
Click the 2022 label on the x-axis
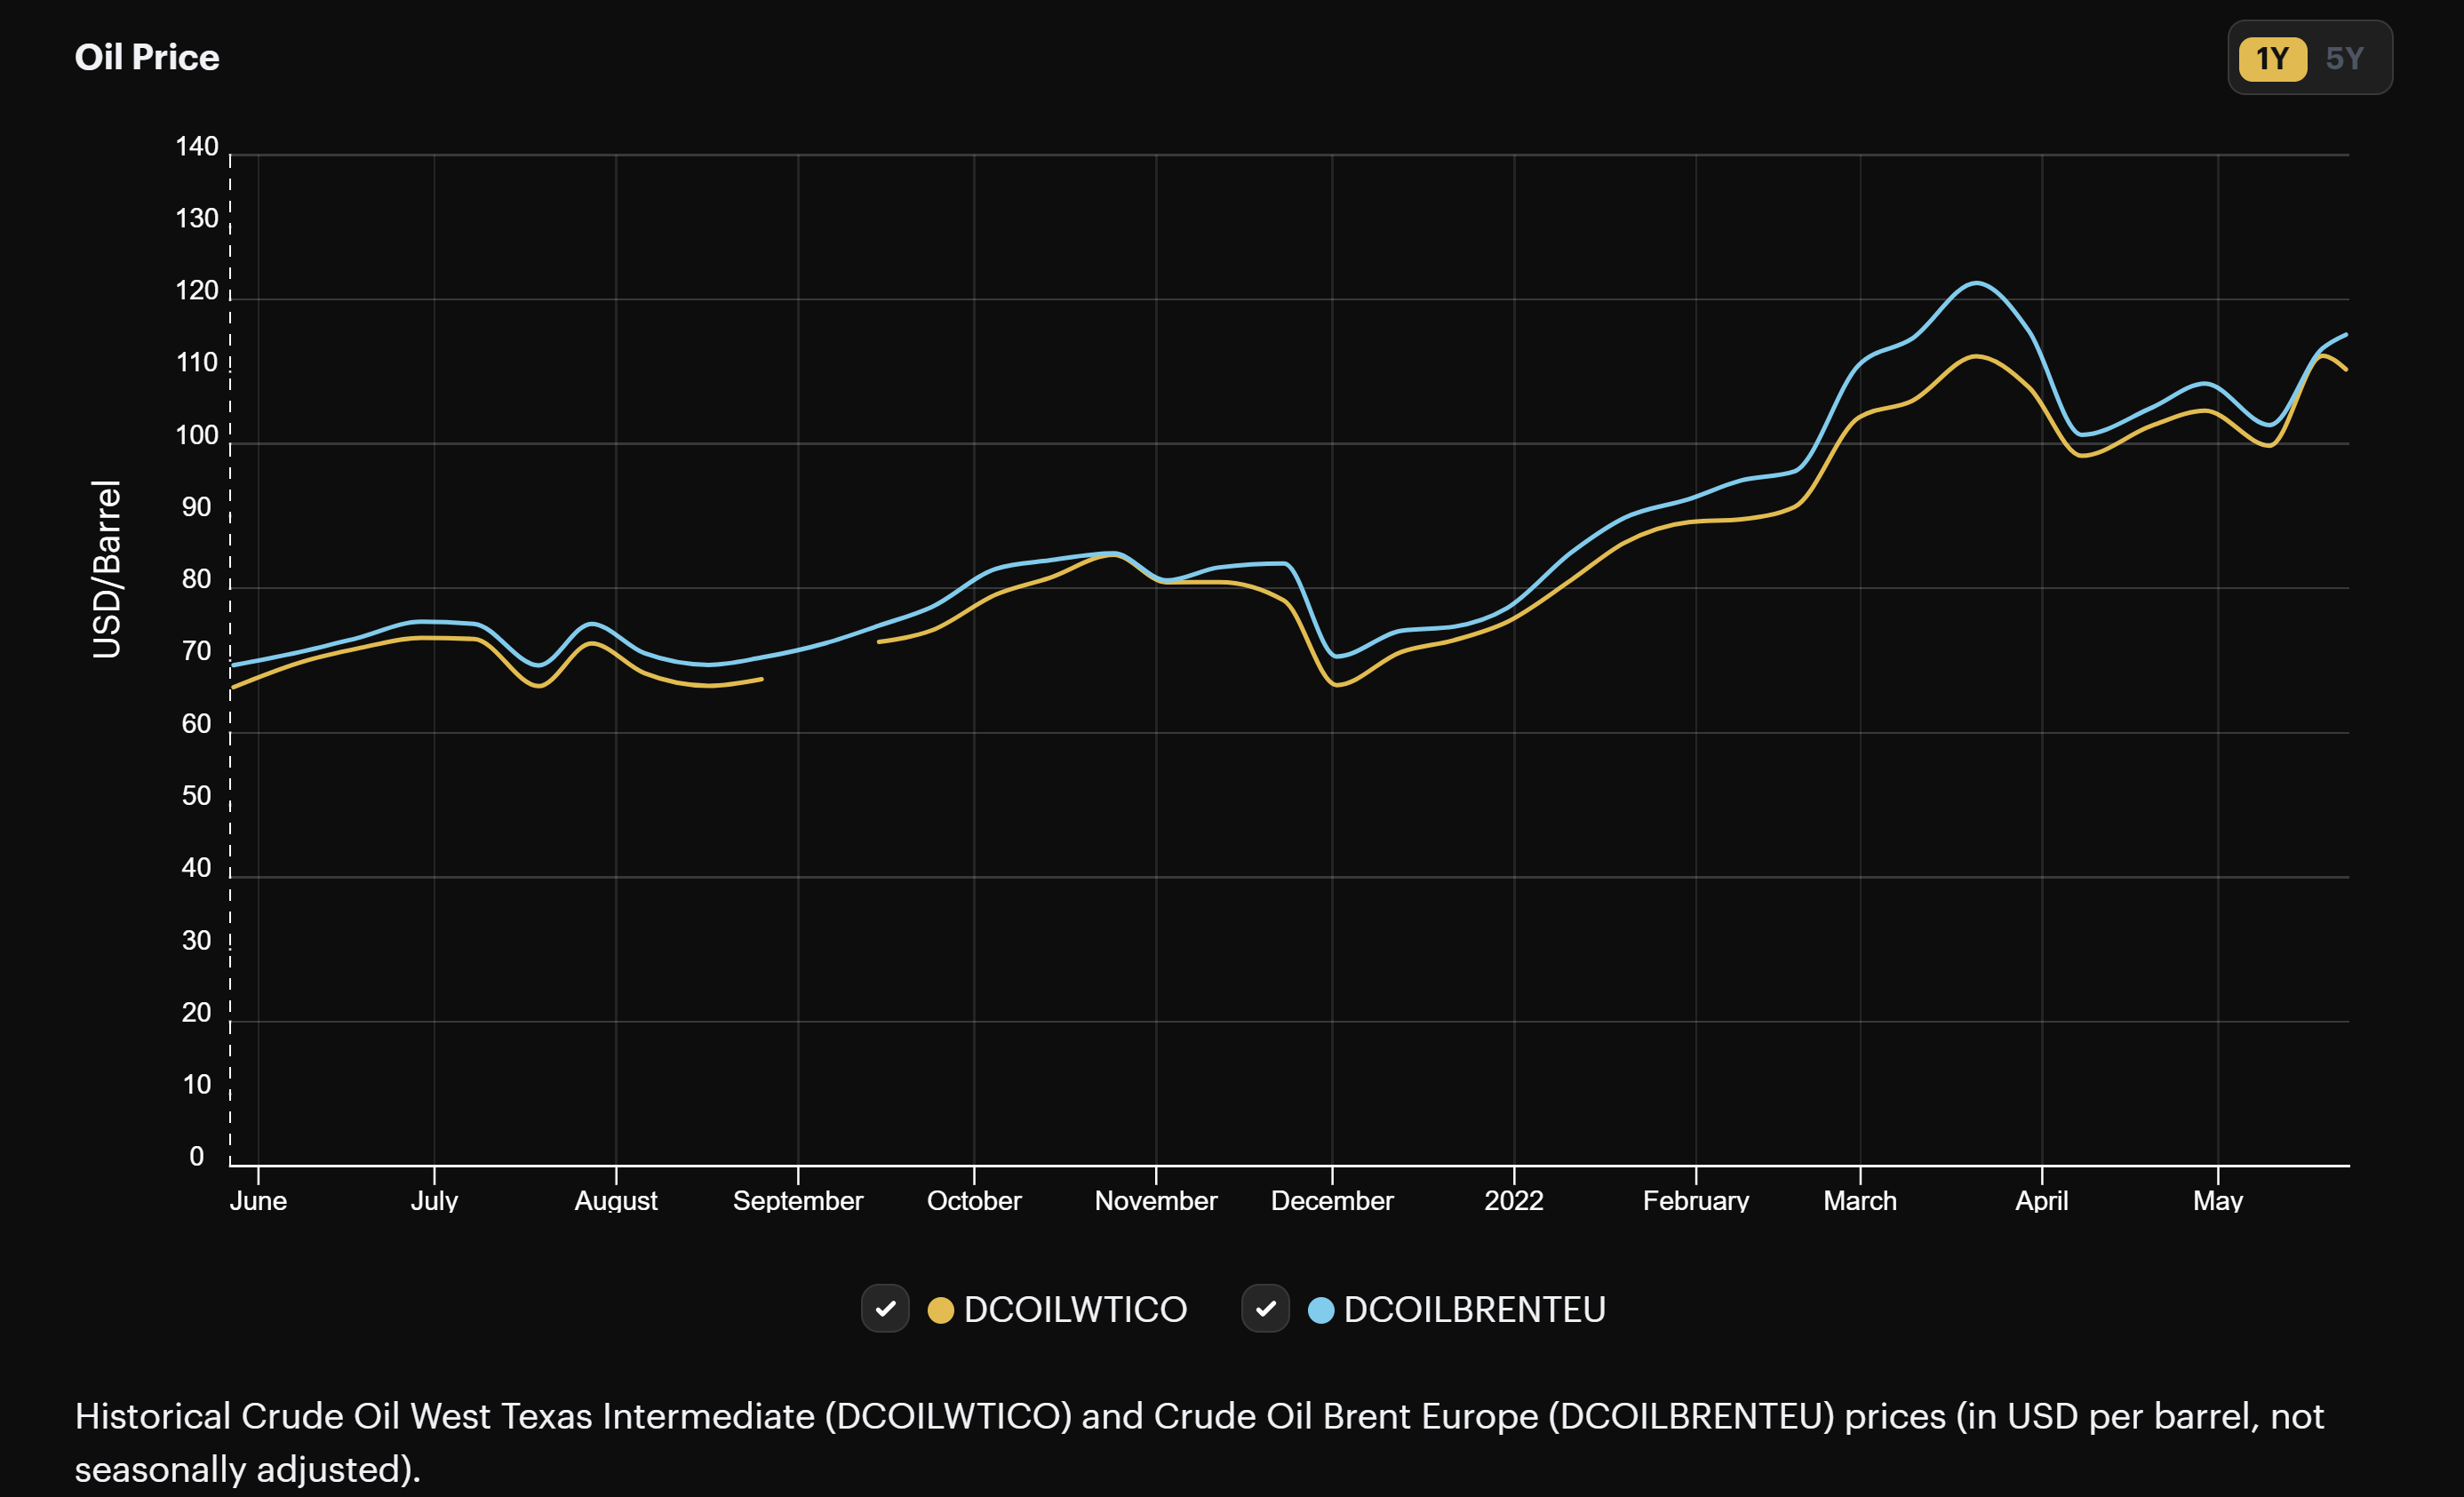(1514, 1201)
